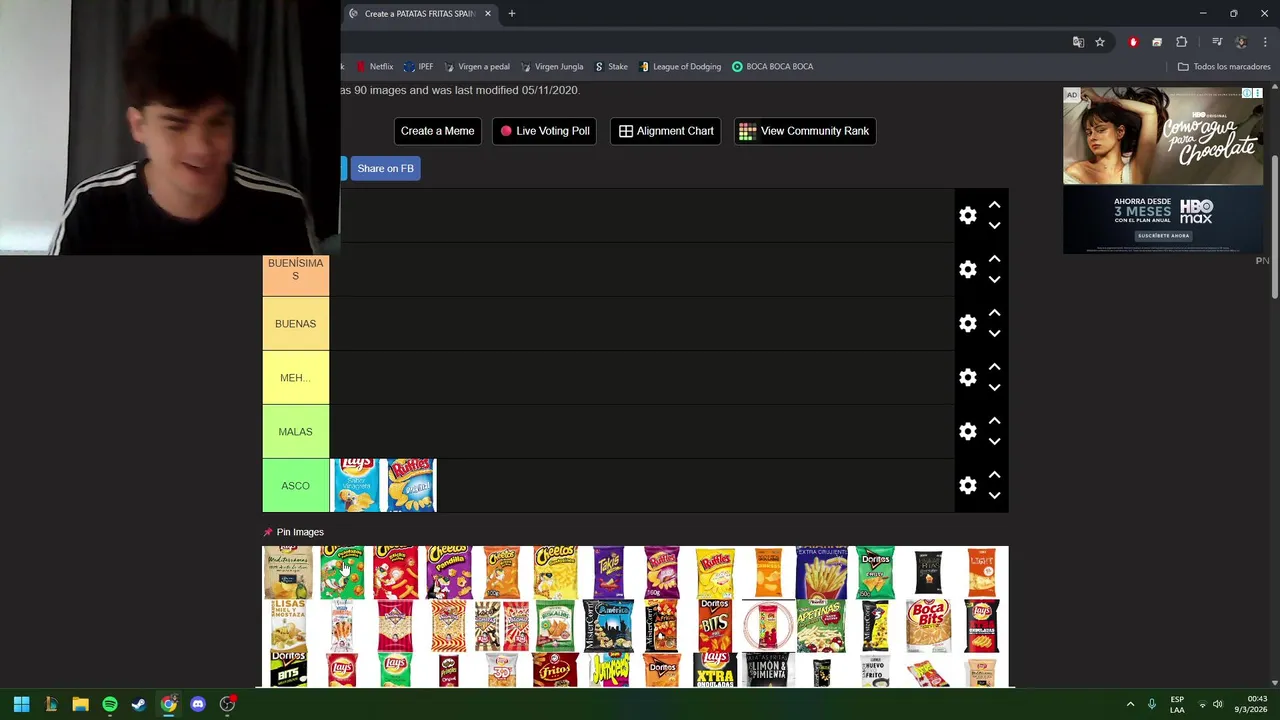
Task: Open settings gear for ASCO tier
Action: tap(967, 486)
